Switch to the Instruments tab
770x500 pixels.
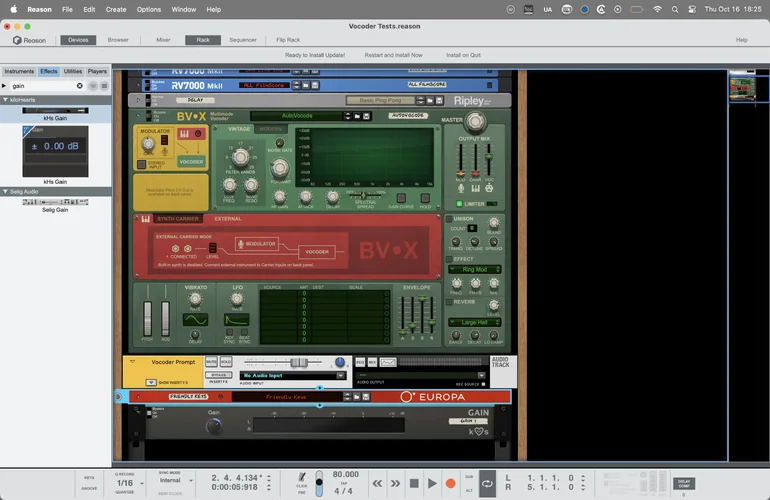click(19, 71)
